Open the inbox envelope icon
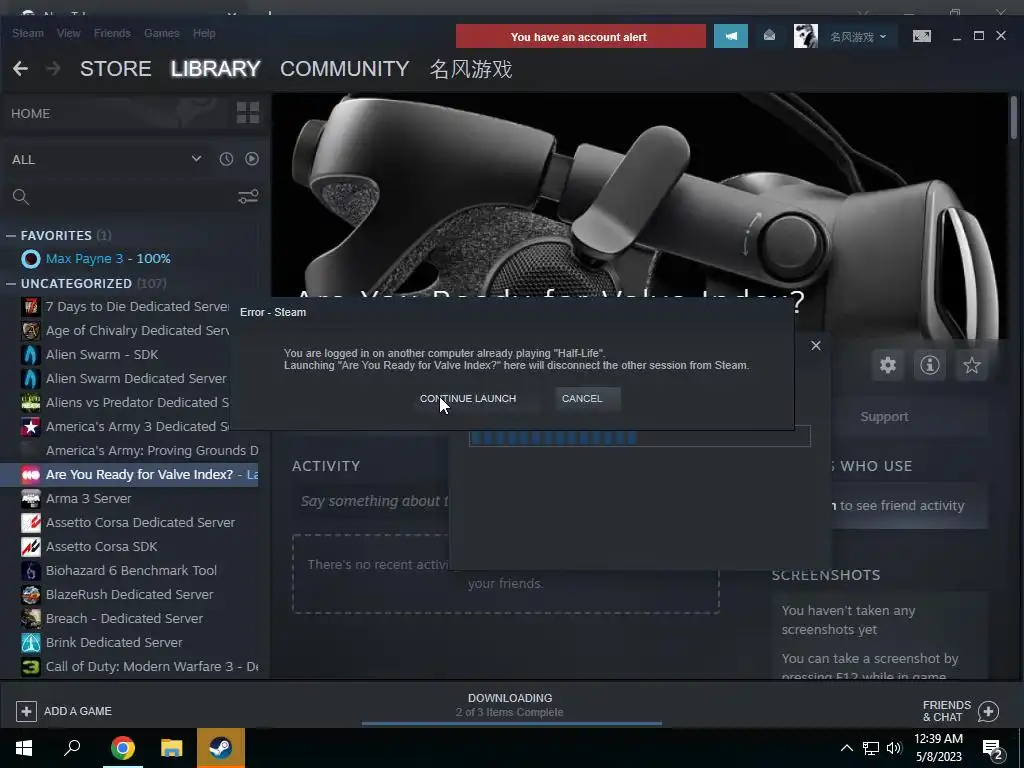 tap(769, 36)
